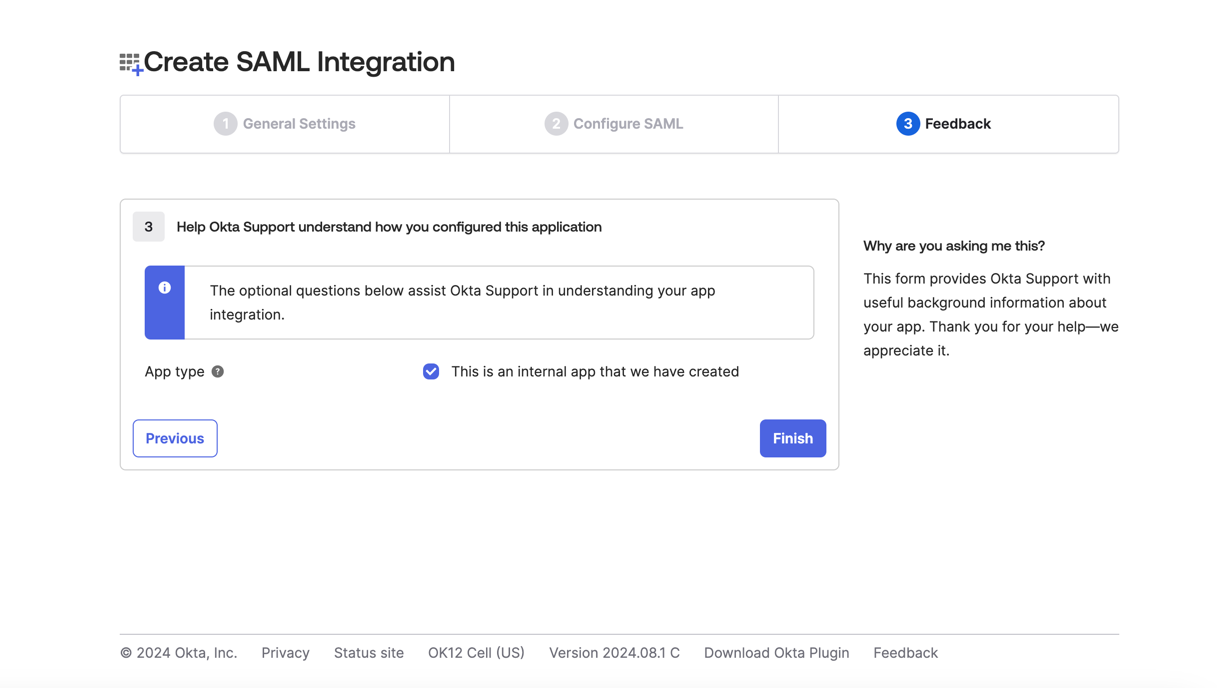Click the app grid icon beside the title

pyautogui.click(x=129, y=61)
